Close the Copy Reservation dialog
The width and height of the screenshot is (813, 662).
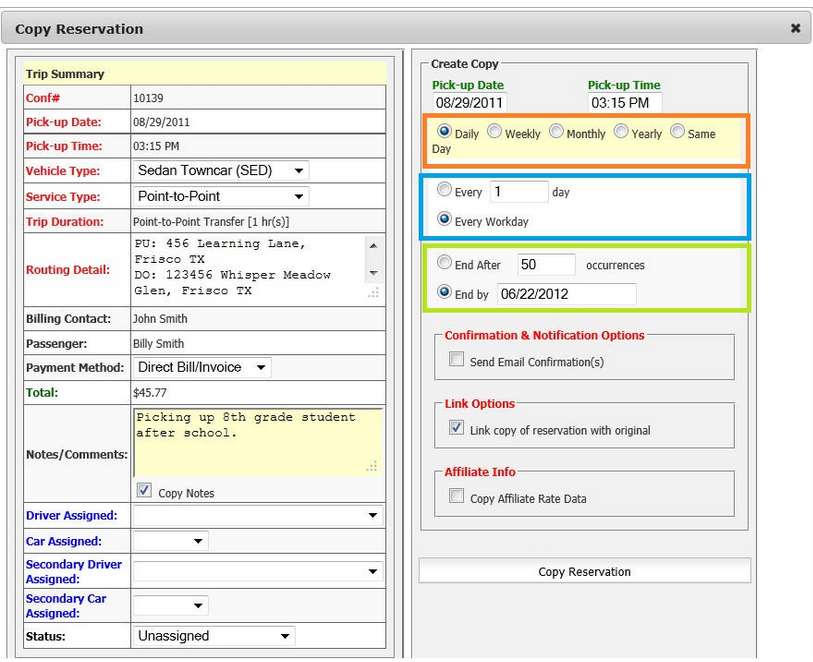[795, 28]
